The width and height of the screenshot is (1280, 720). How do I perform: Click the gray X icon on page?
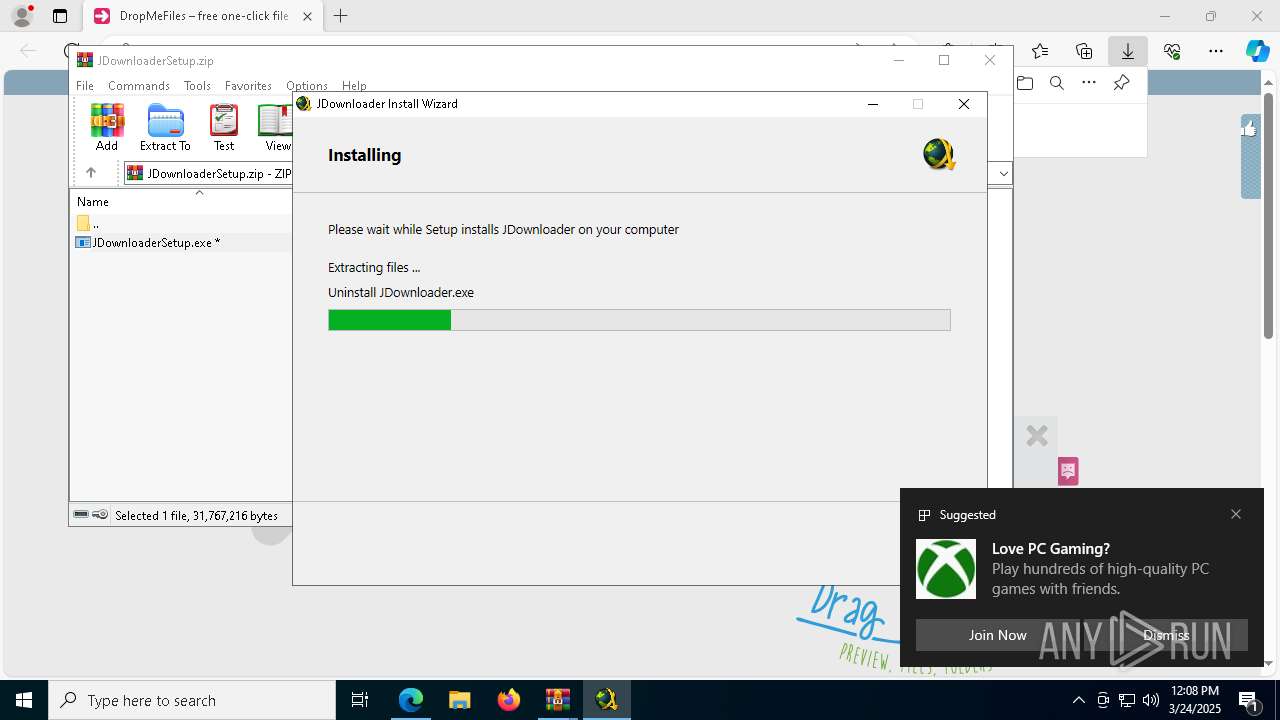click(1037, 436)
